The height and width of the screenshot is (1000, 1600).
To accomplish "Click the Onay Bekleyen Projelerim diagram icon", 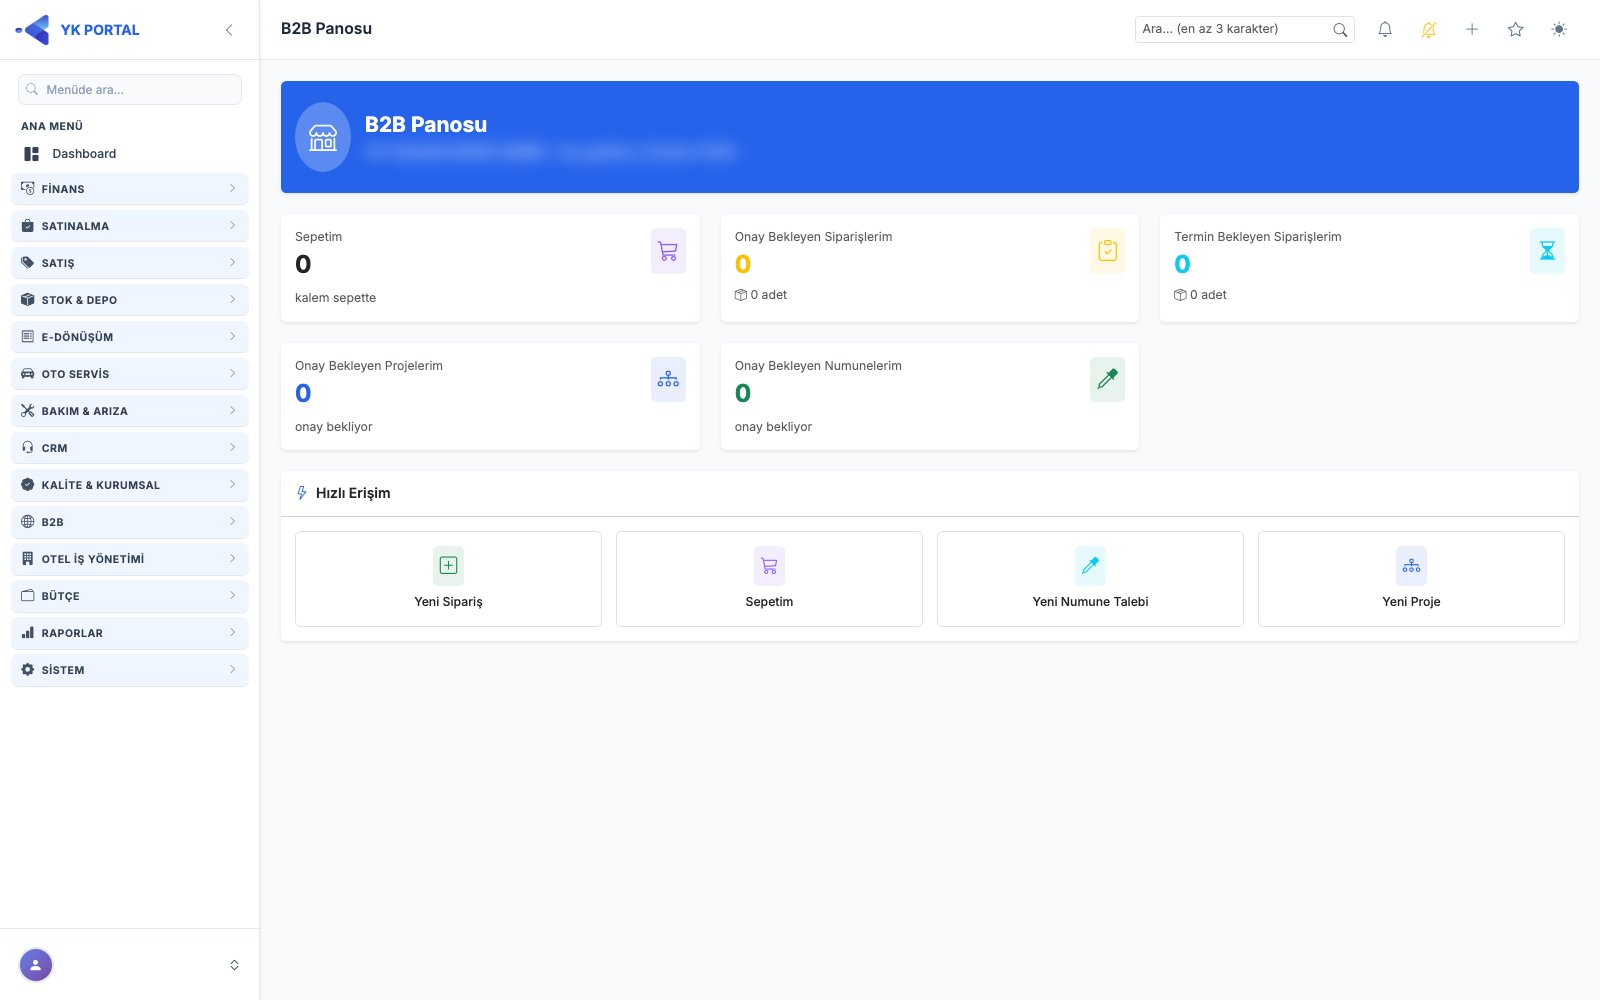I will point(668,380).
